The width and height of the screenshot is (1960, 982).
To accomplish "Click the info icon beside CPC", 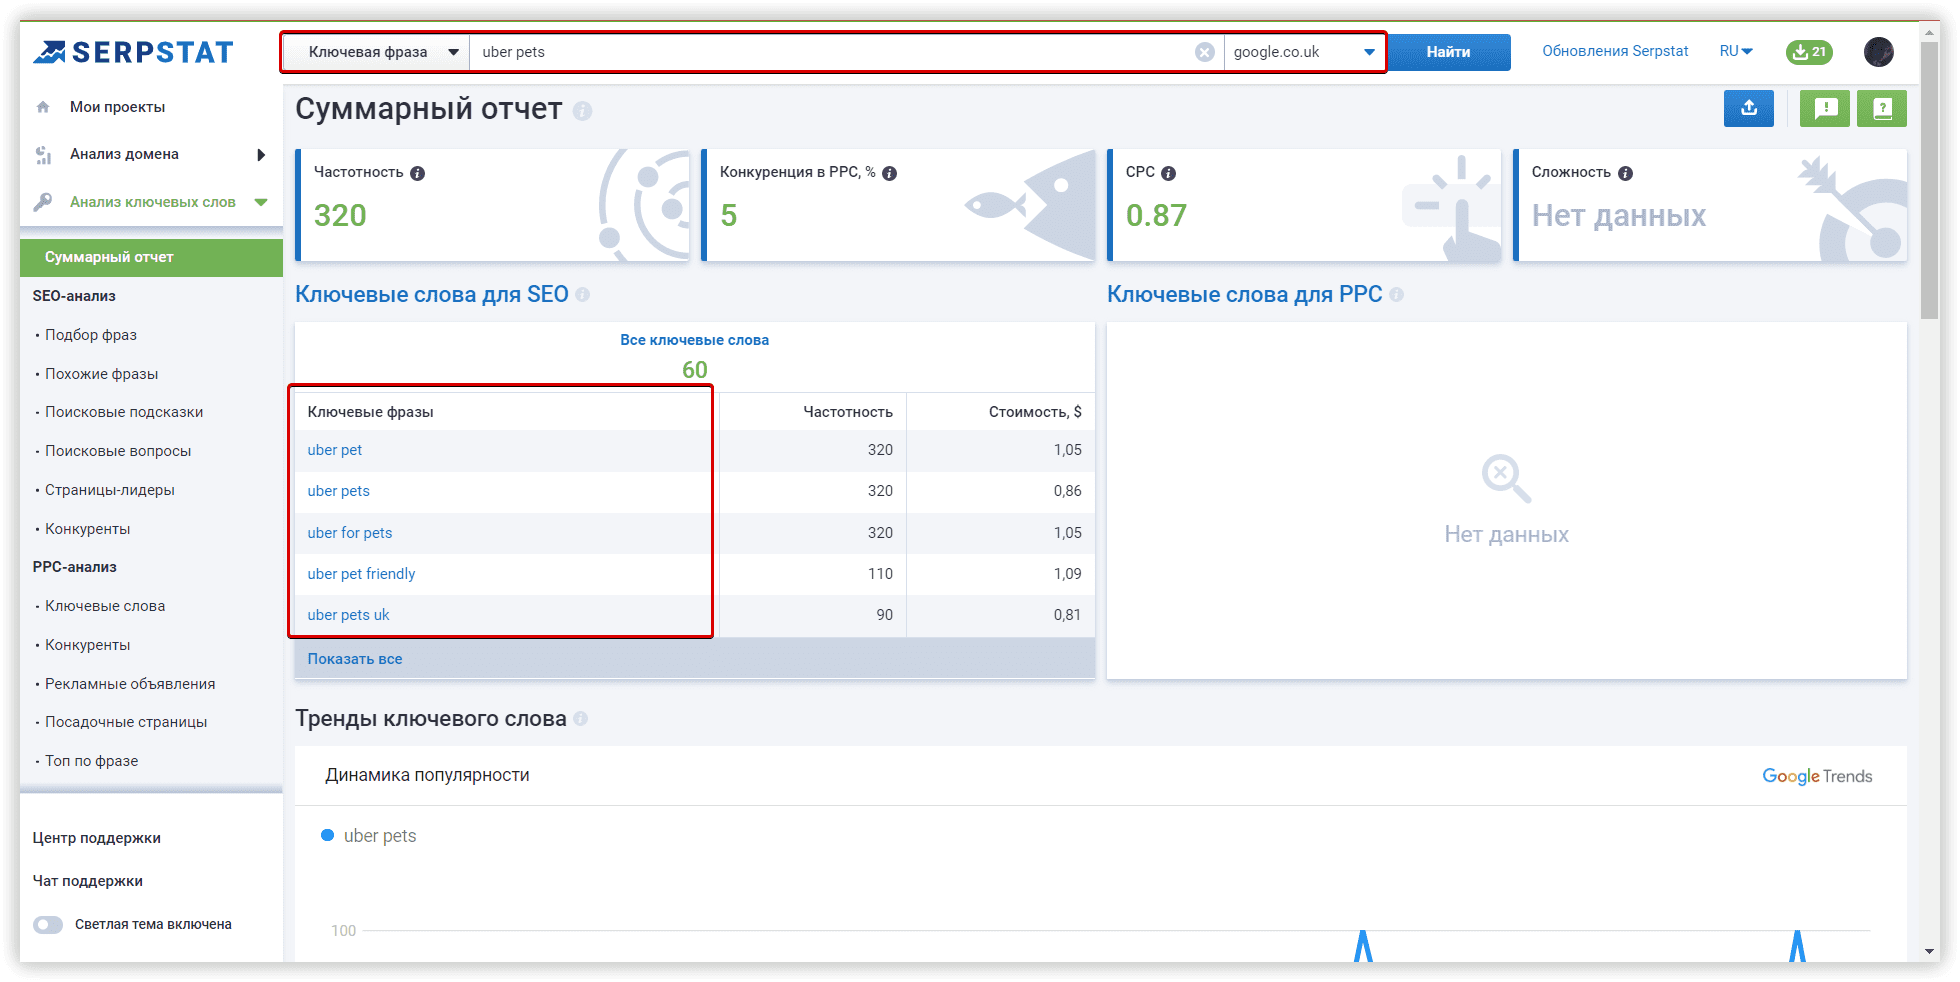I will click(1168, 173).
